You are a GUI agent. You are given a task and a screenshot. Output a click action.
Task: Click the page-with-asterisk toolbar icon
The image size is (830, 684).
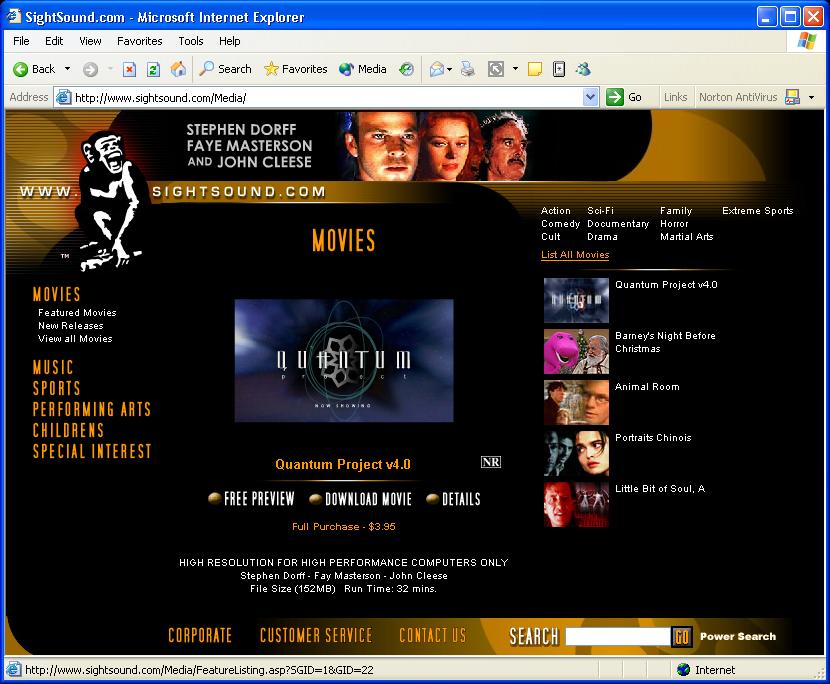(559, 69)
